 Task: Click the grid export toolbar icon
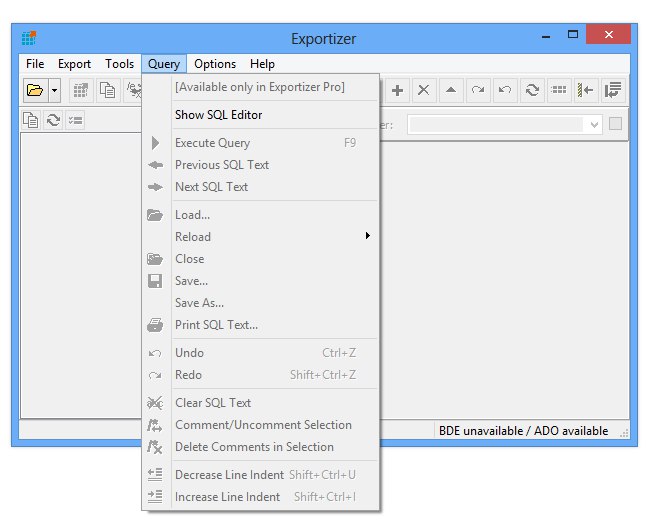(x=81, y=90)
